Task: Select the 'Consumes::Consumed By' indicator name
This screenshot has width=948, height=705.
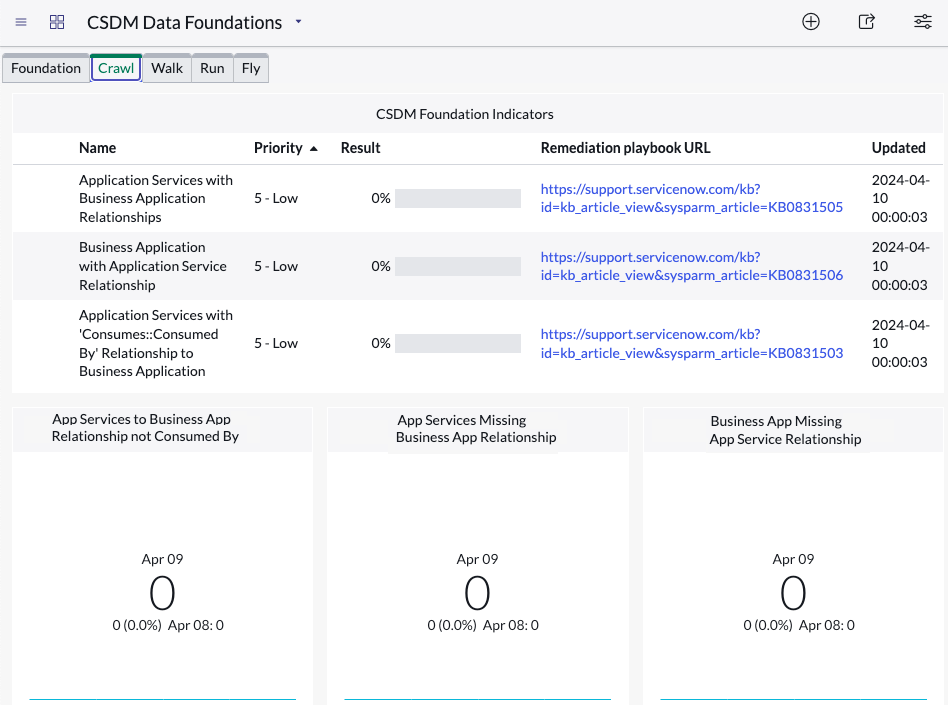Action: 156,343
